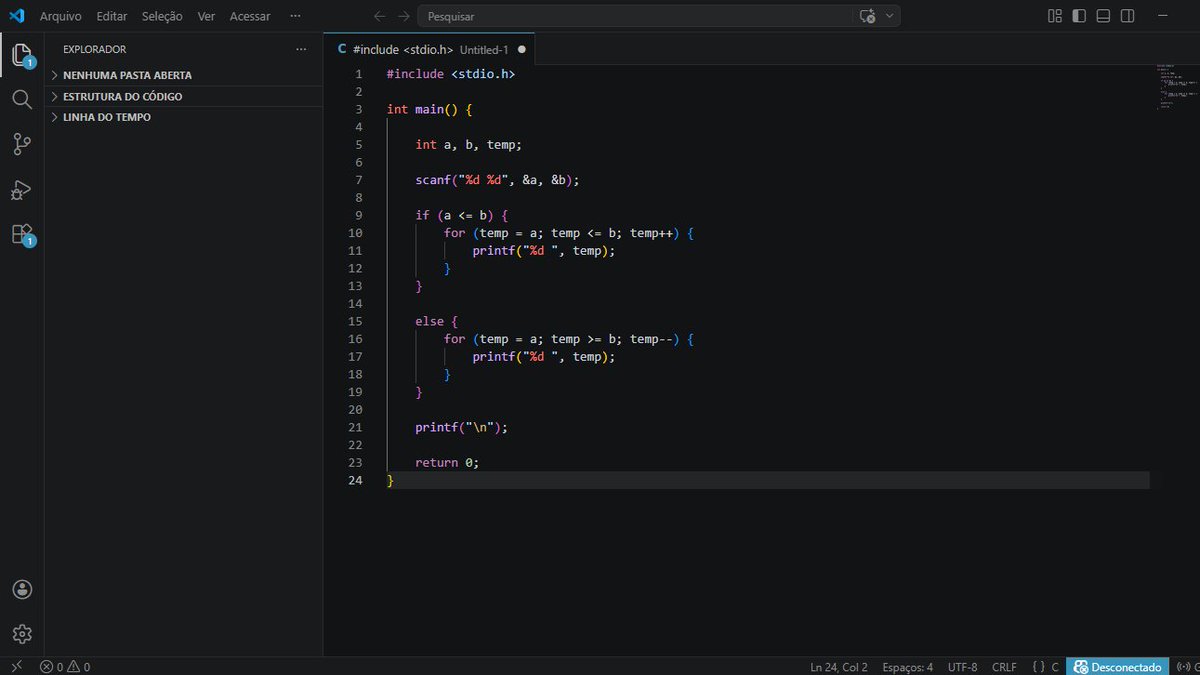Click on 'int a, b, temp;' line

coord(469,145)
